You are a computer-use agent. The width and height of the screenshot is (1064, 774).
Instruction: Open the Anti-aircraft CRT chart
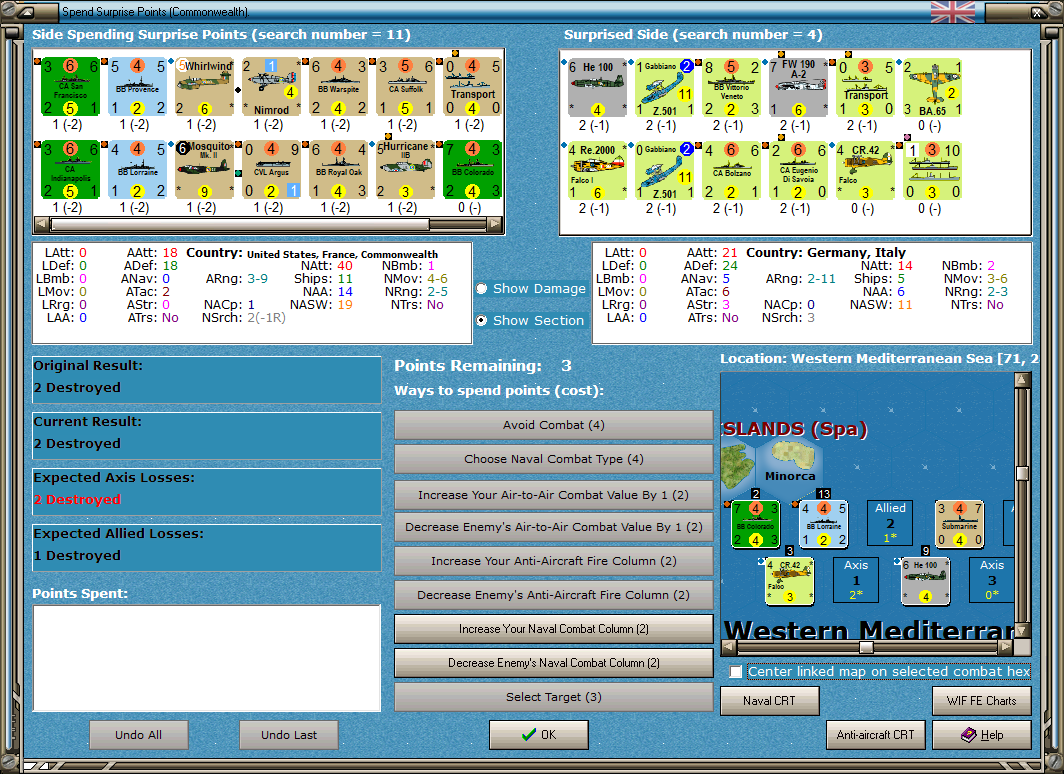click(875, 735)
